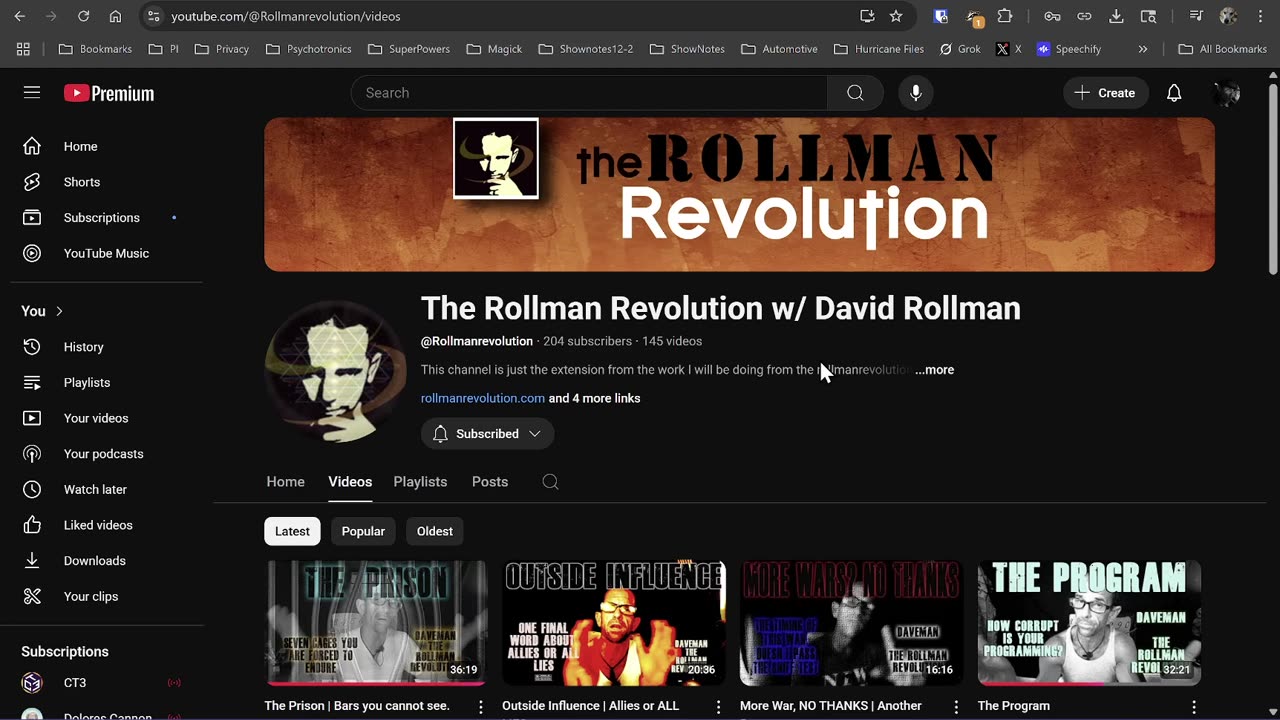
Task: Open the All Bookmarks folder
Action: [x=1223, y=49]
